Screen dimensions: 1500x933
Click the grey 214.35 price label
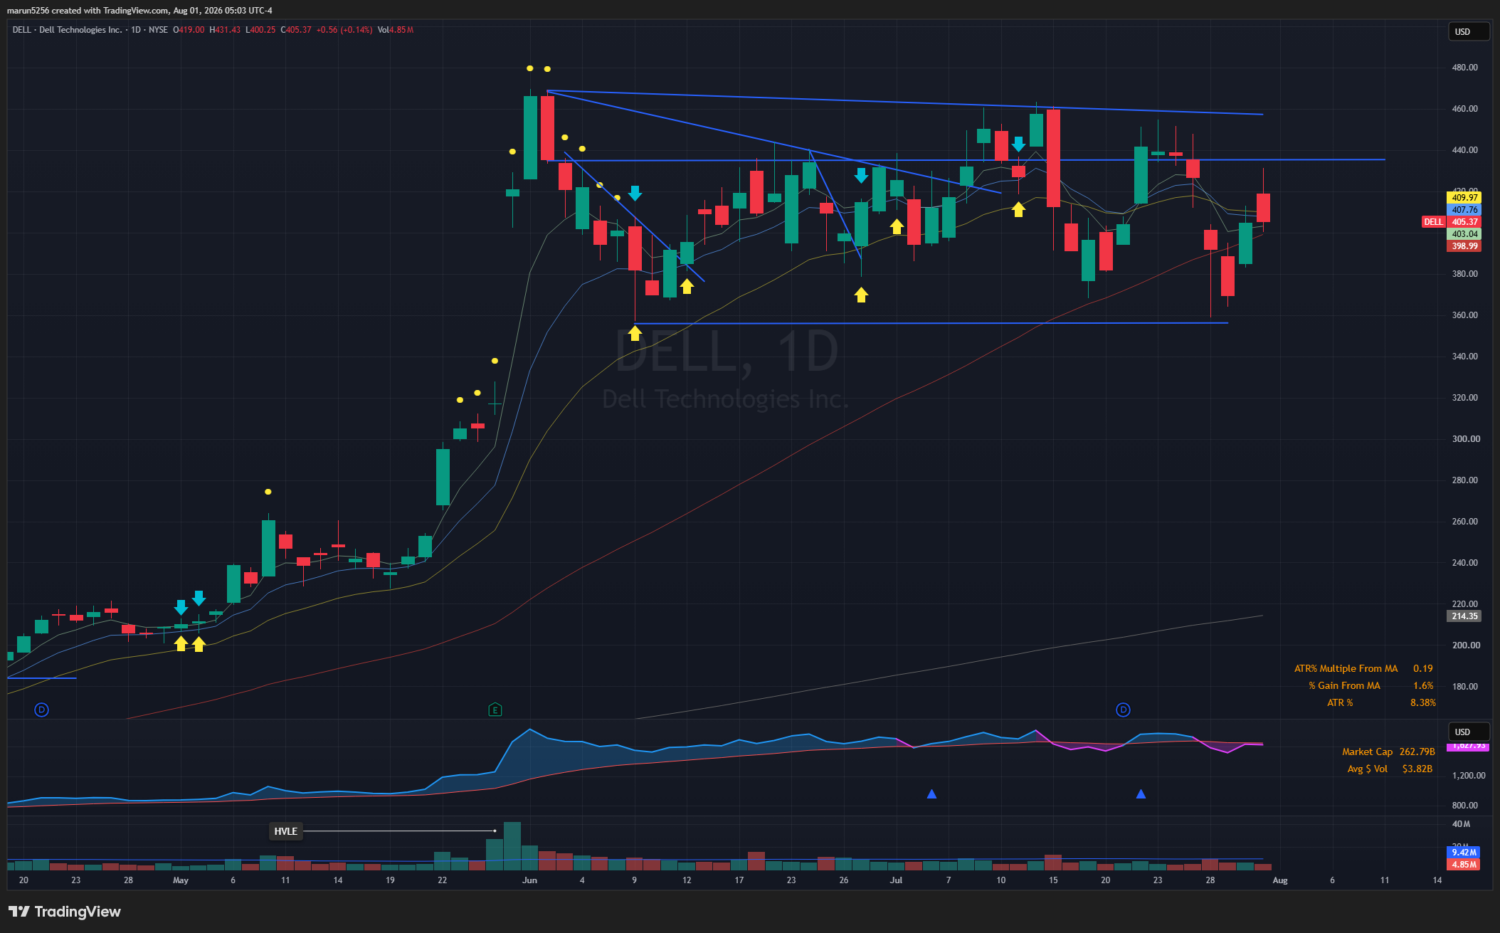[1465, 616]
